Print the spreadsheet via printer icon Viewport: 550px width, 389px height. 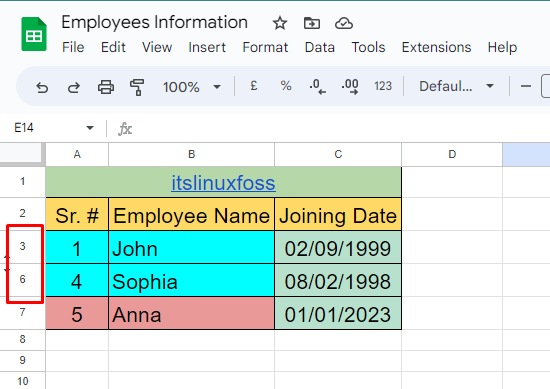(x=106, y=87)
